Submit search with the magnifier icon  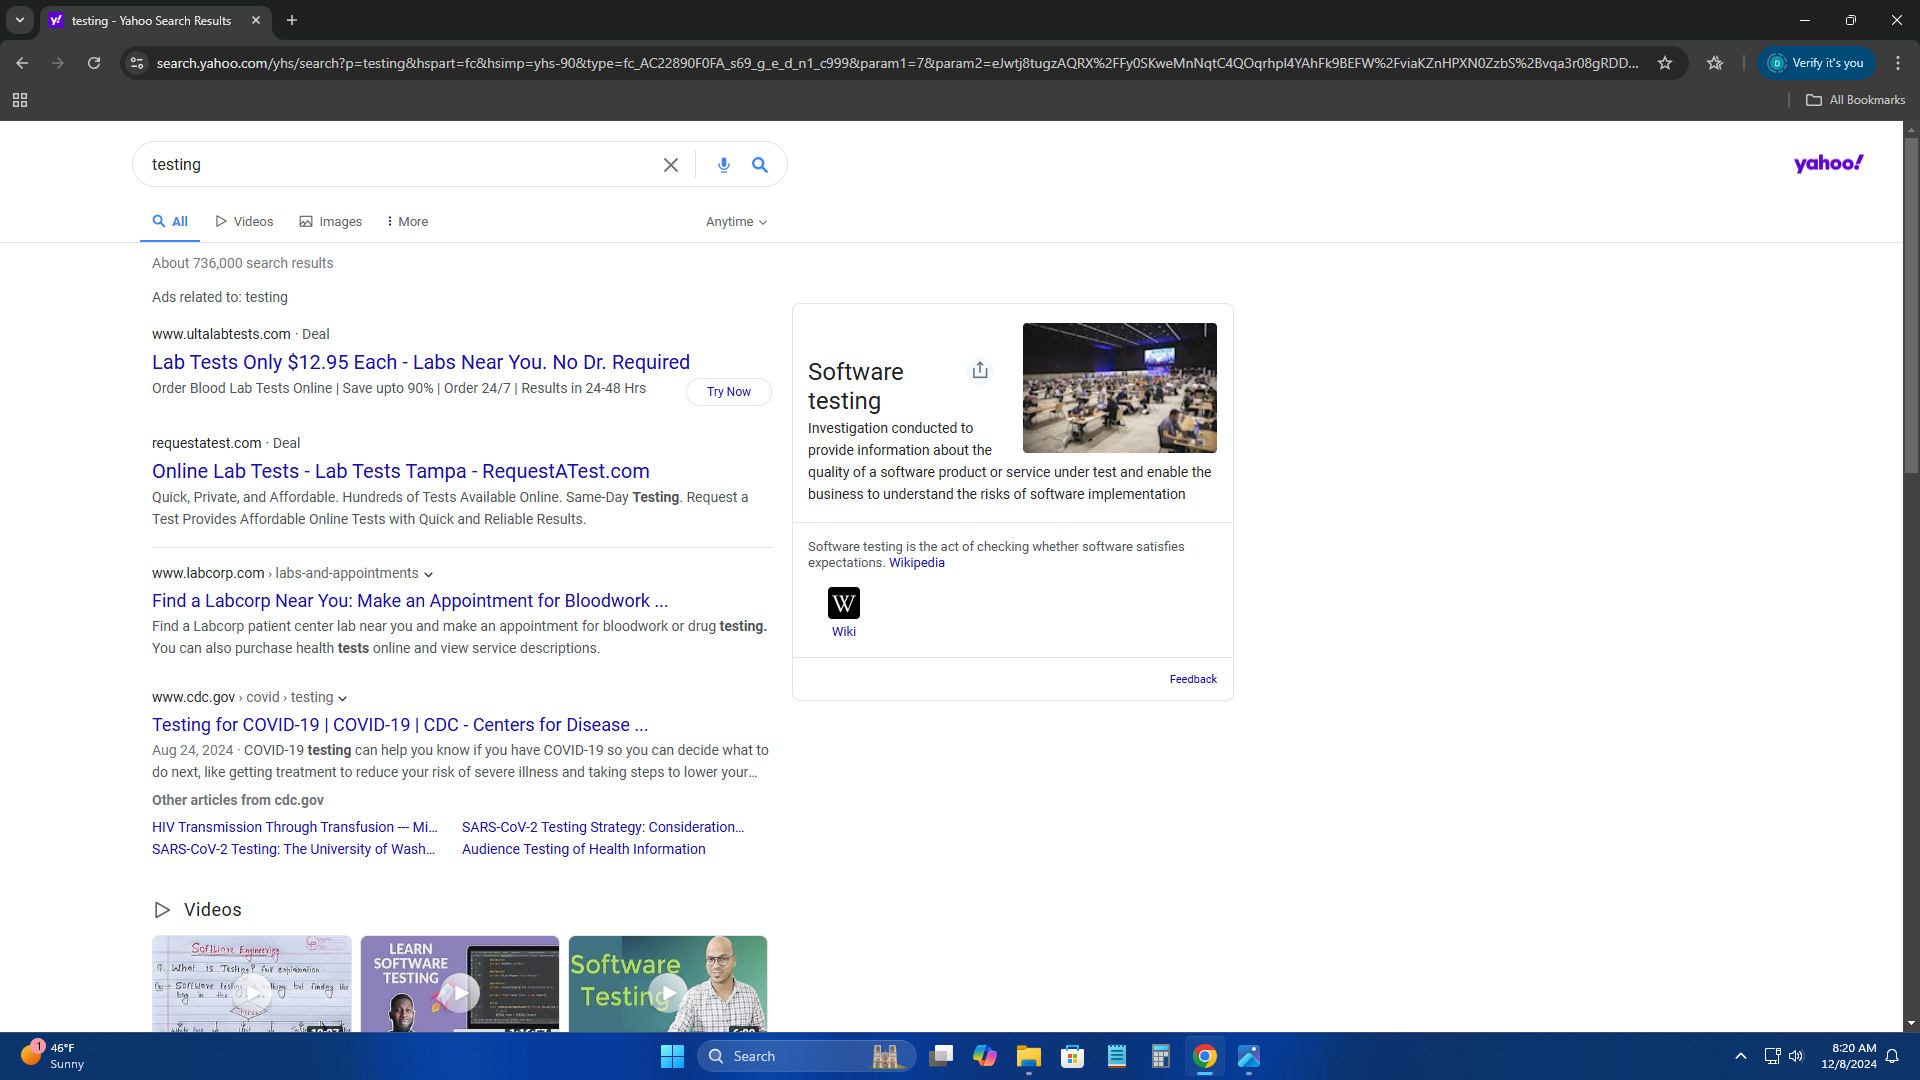pos(760,165)
